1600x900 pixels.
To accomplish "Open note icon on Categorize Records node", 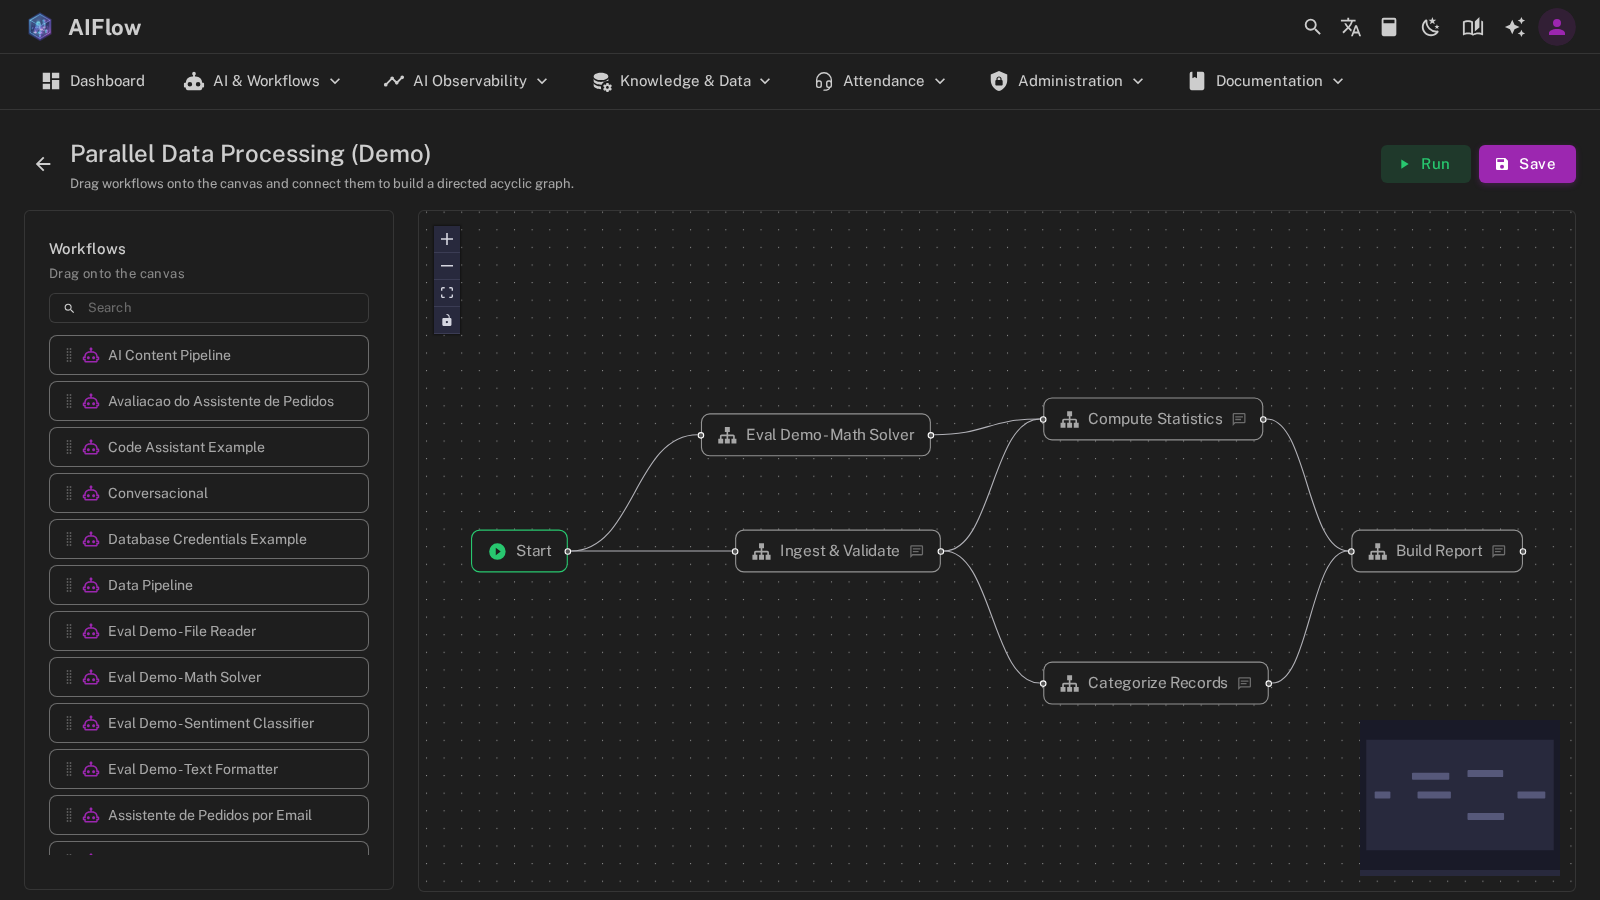I will coord(1244,683).
